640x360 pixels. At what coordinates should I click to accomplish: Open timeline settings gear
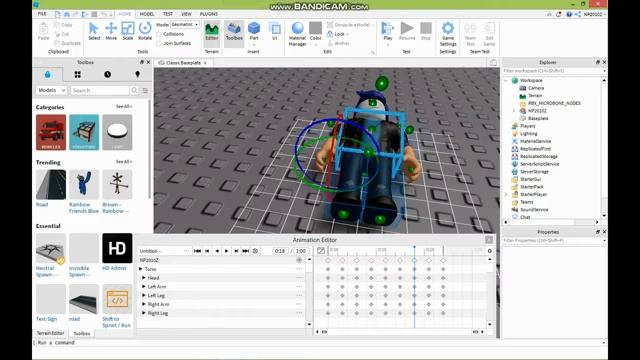click(x=490, y=251)
